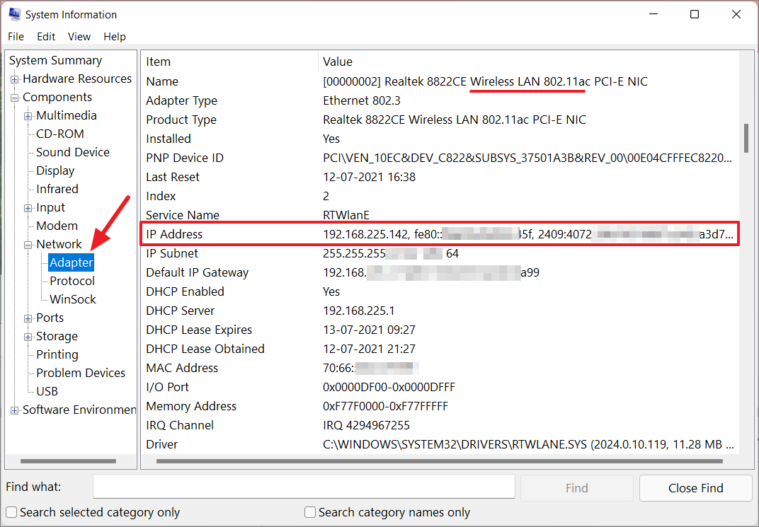Enable Search selected category only checkbox
The image size is (759, 527).
point(11,512)
